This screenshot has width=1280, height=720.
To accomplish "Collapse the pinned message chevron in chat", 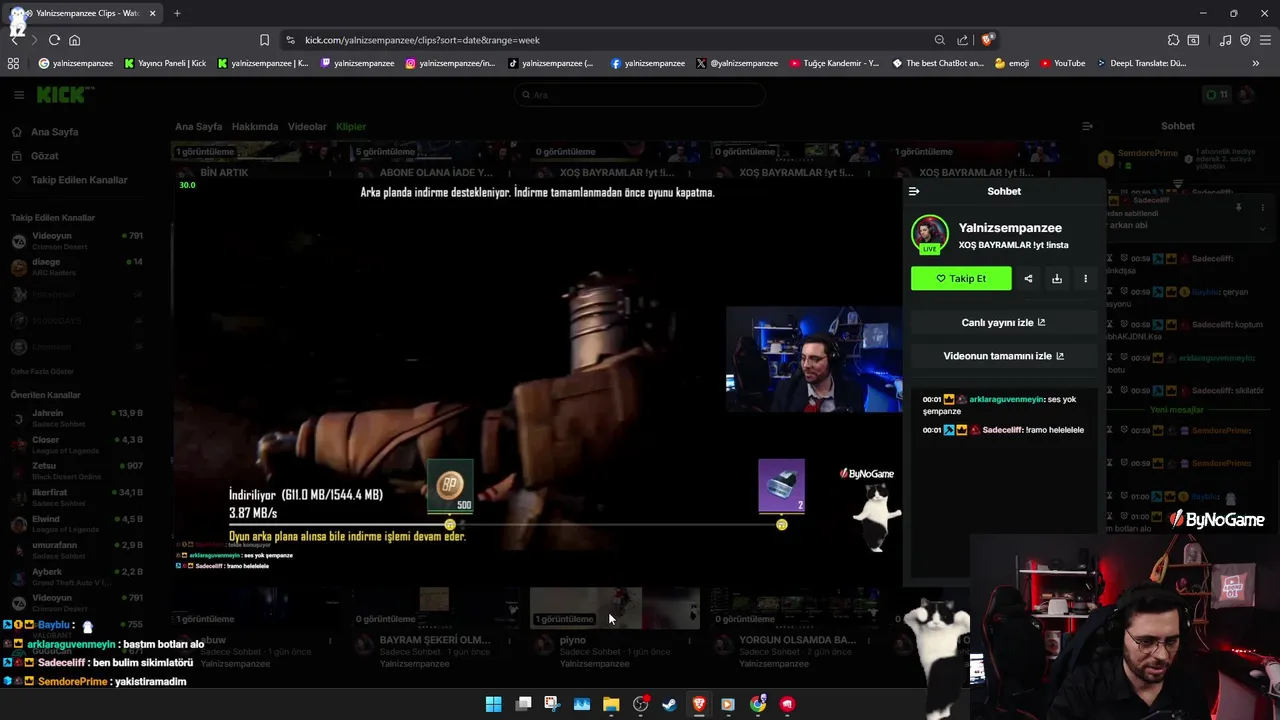I will point(1262,228).
